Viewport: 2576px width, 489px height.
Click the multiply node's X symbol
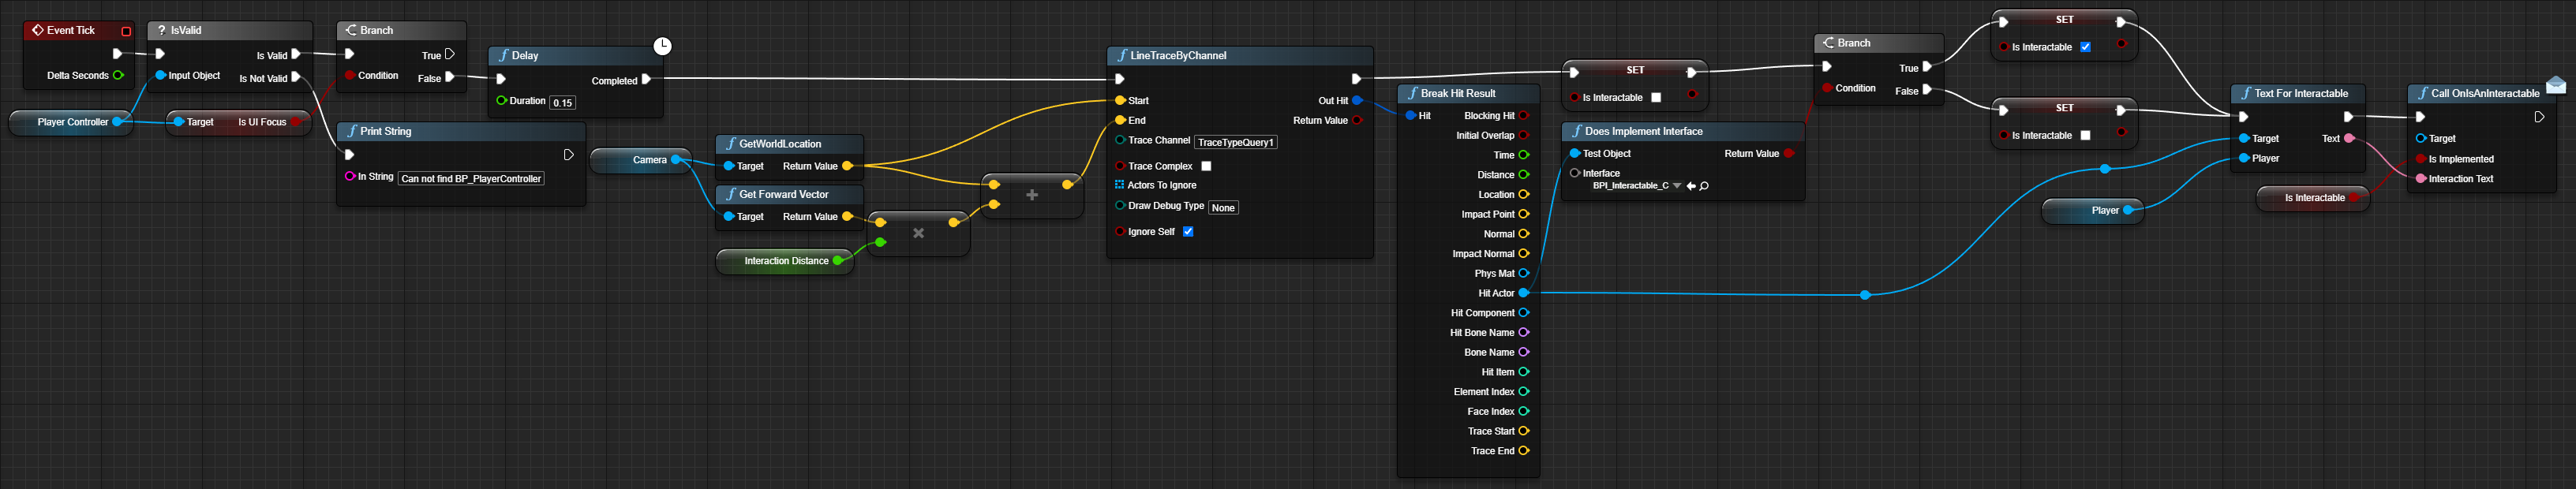pyautogui.click(x=918, y=233)
